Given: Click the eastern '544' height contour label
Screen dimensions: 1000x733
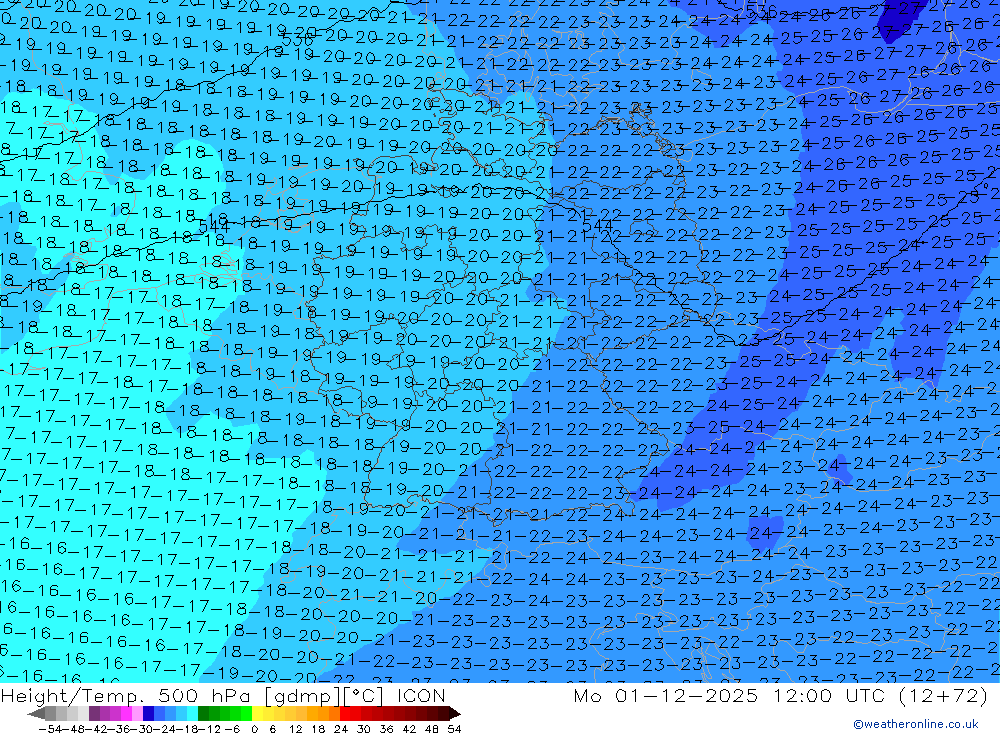Looking at the screenshot, I should tap(598, 226).
